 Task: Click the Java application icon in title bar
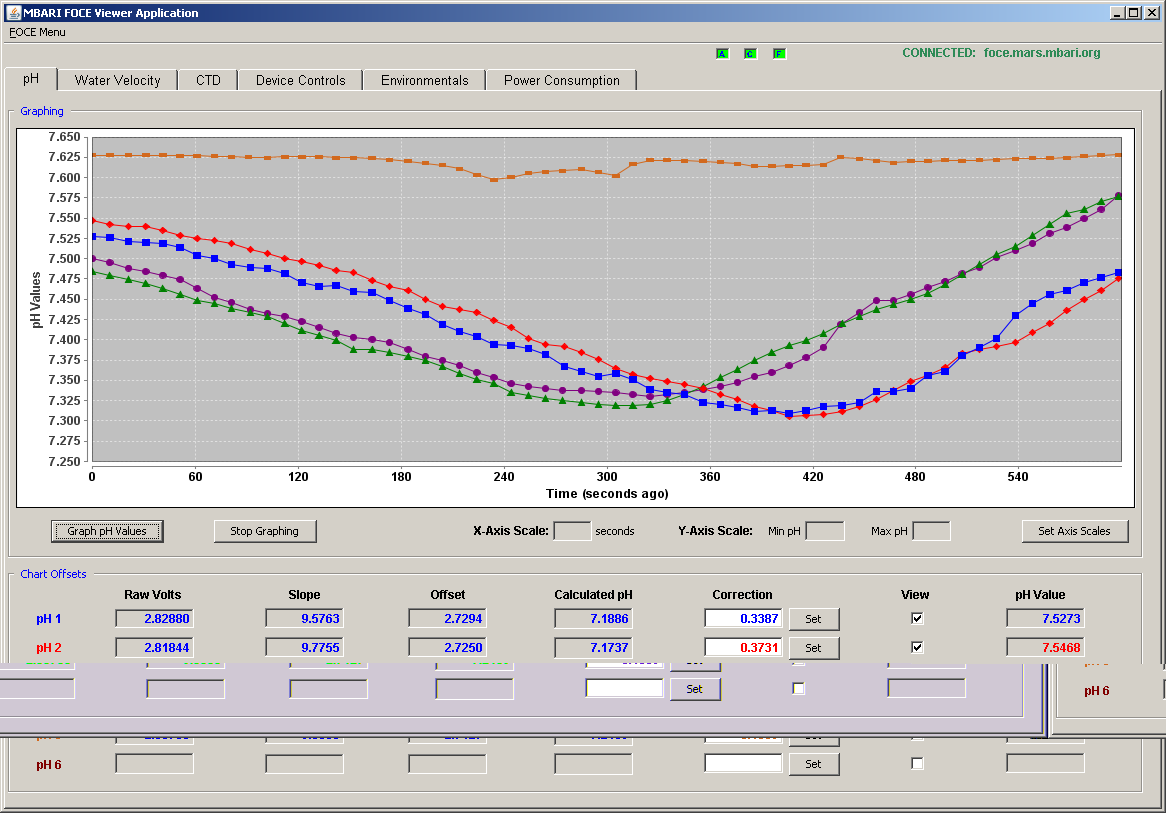(13, 12)
